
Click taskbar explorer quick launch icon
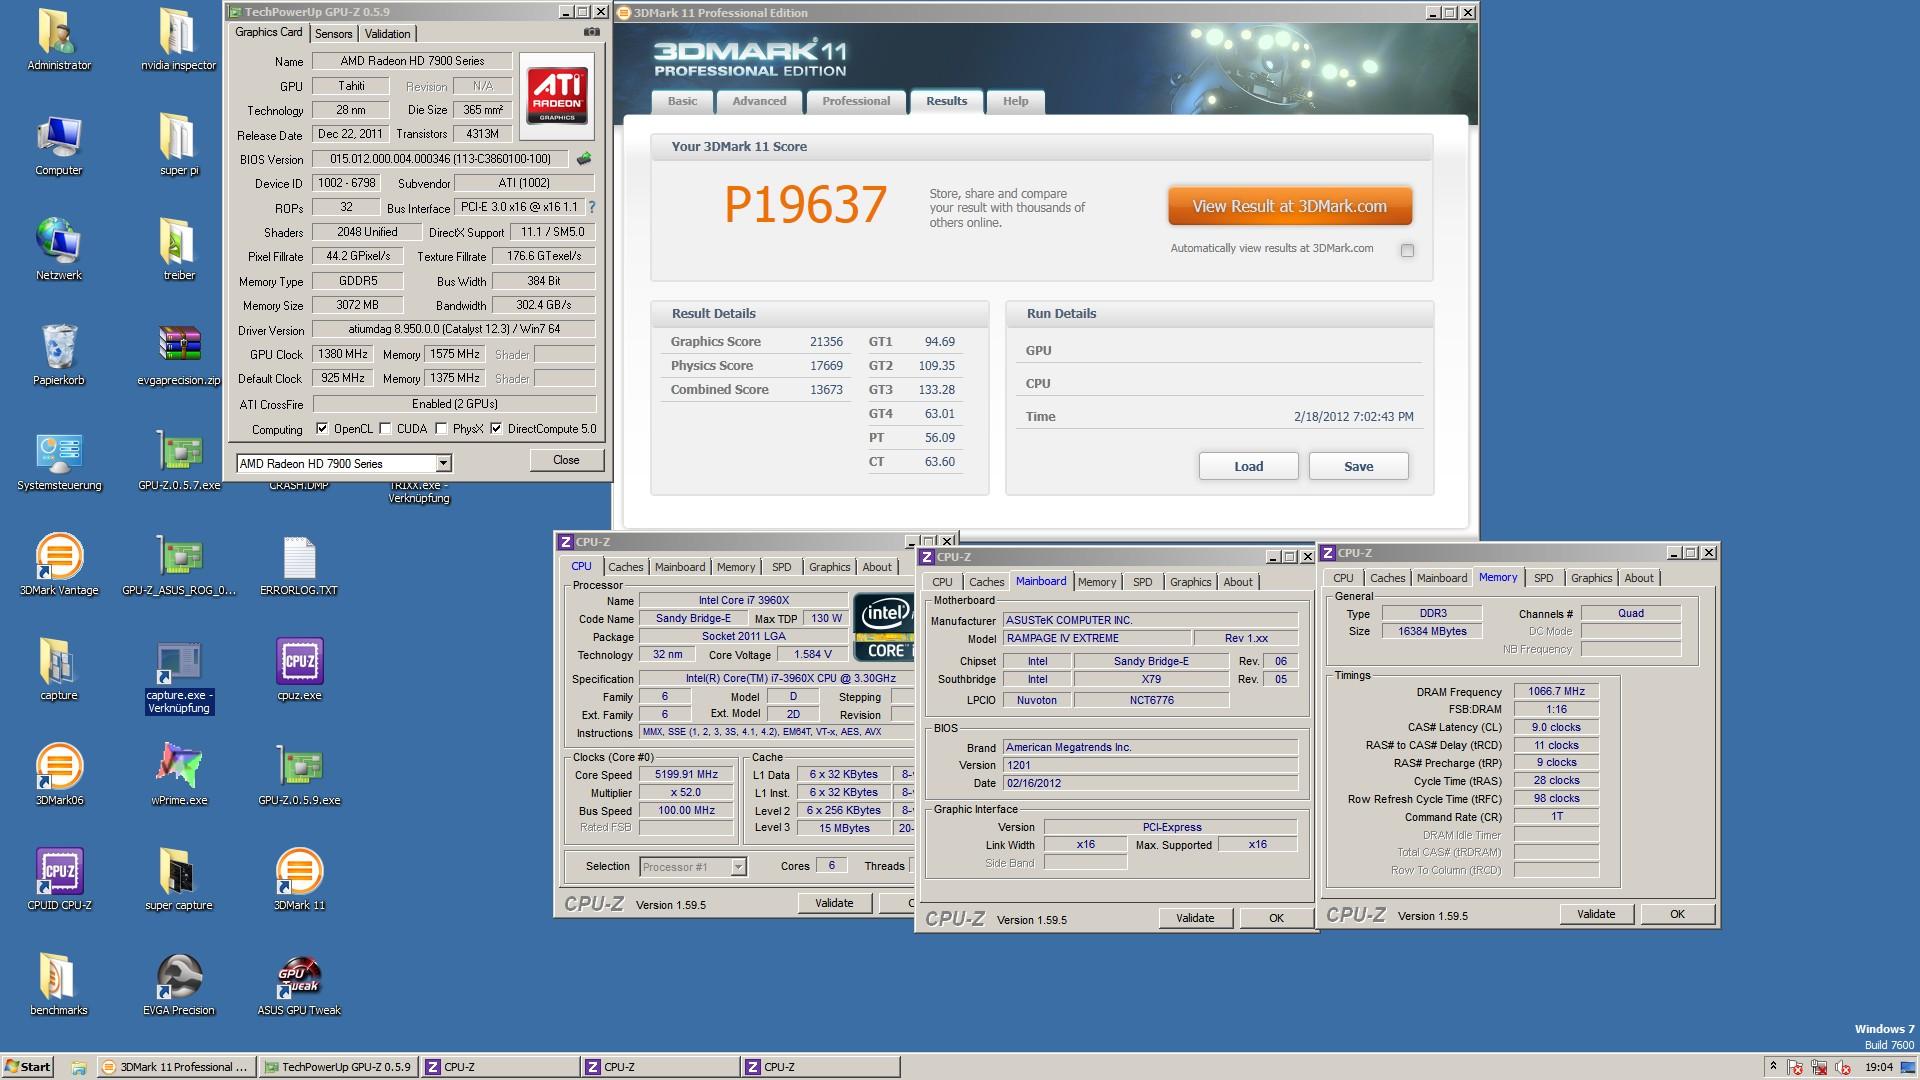pos(78,1068)
